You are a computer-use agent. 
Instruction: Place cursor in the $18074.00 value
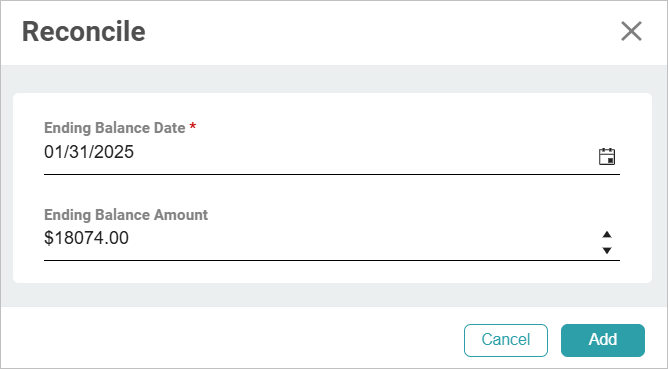[86, 238]
